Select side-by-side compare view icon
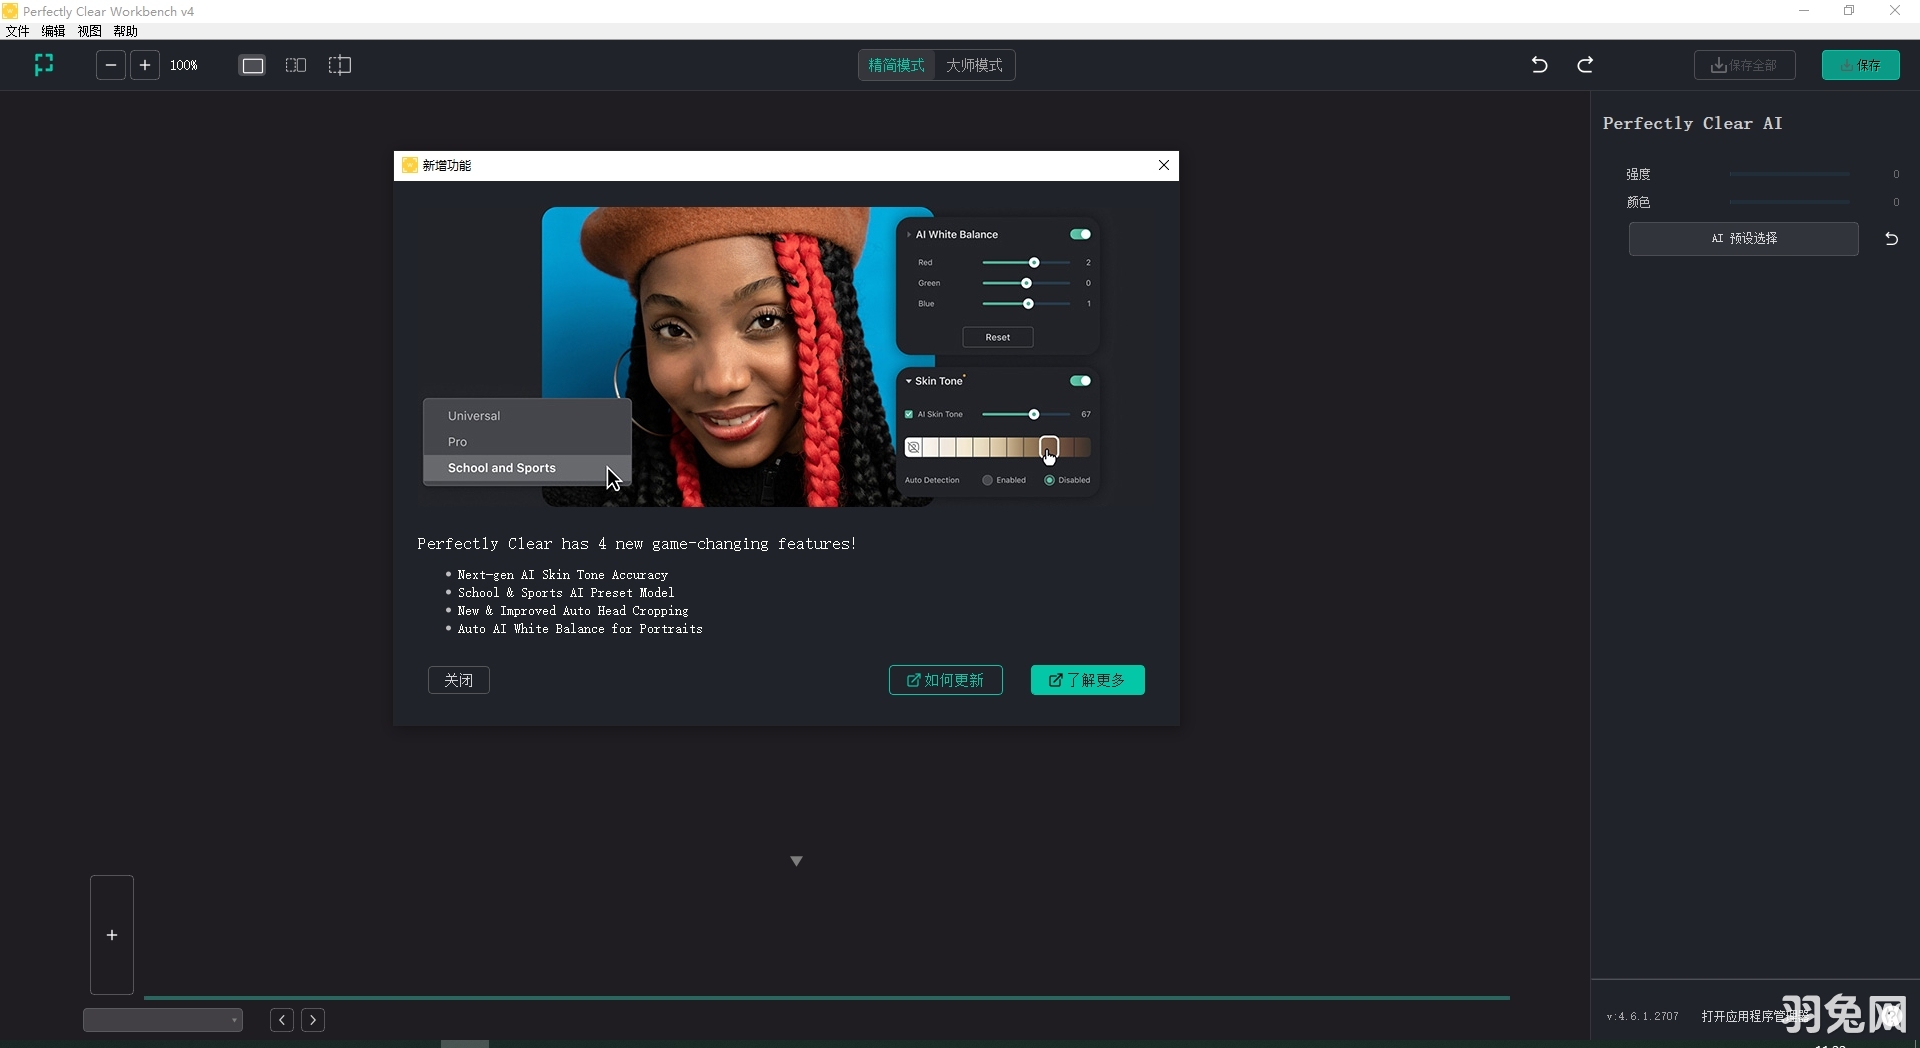The width and height of the screenshot is (1920, 1048). point(296,65)
